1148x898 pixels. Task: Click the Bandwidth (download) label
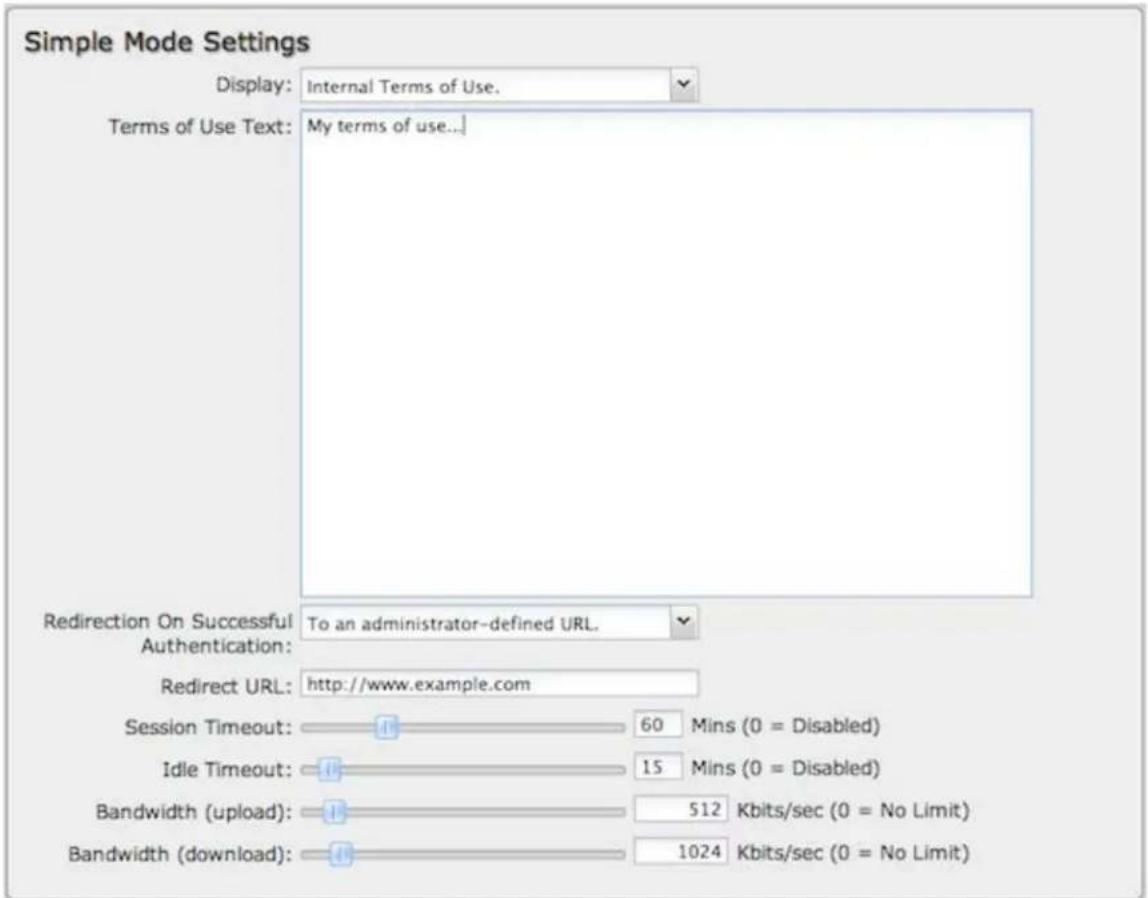tap(180, 855)
